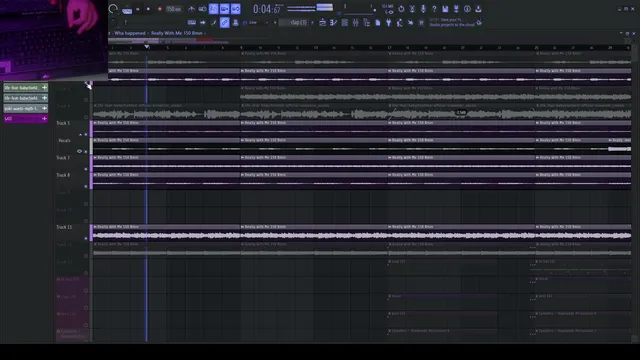Toggle the recording countdown button
Viewport: 640px width, 360px height.
tap(213, 9)
